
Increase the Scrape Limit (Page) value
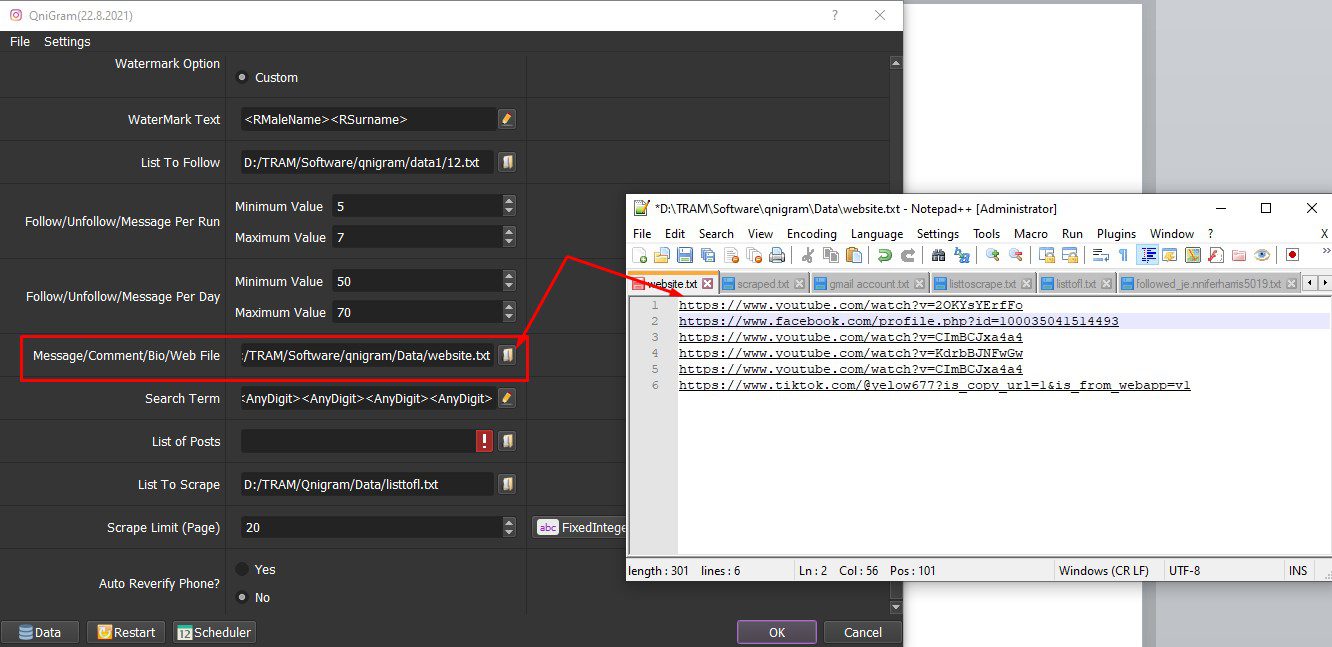(x=509, y=522)
